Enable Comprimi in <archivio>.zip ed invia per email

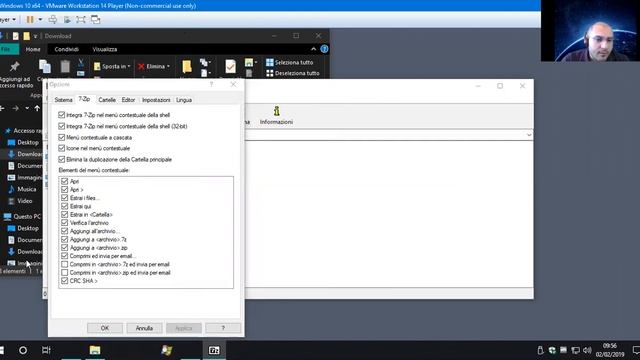(64, 272)
